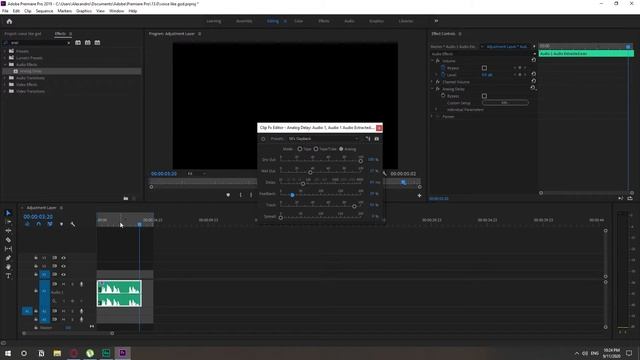The image size is (640, 360).
Task: Click the YUV Effects filter icon
Action: click(97, 42)
